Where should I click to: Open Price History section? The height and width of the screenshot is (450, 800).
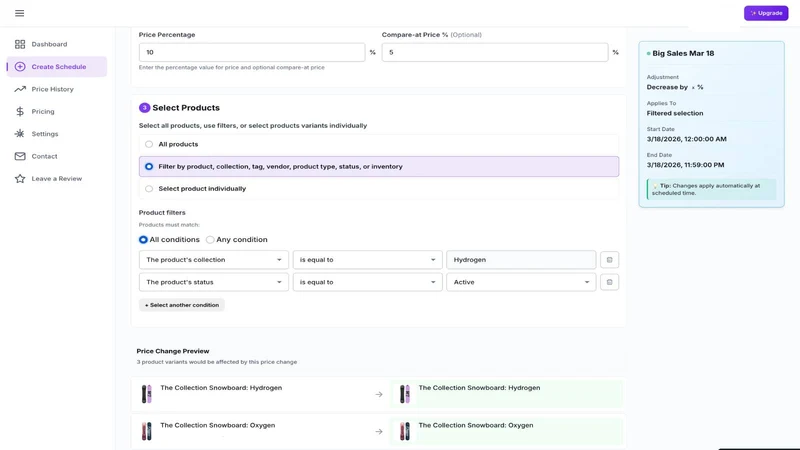[x=57, y=89]
